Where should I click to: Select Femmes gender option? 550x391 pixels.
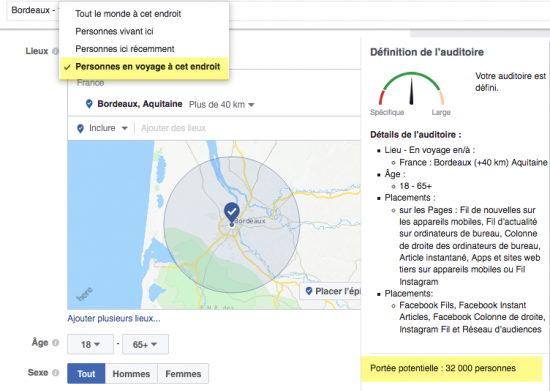tap(183, 373)
